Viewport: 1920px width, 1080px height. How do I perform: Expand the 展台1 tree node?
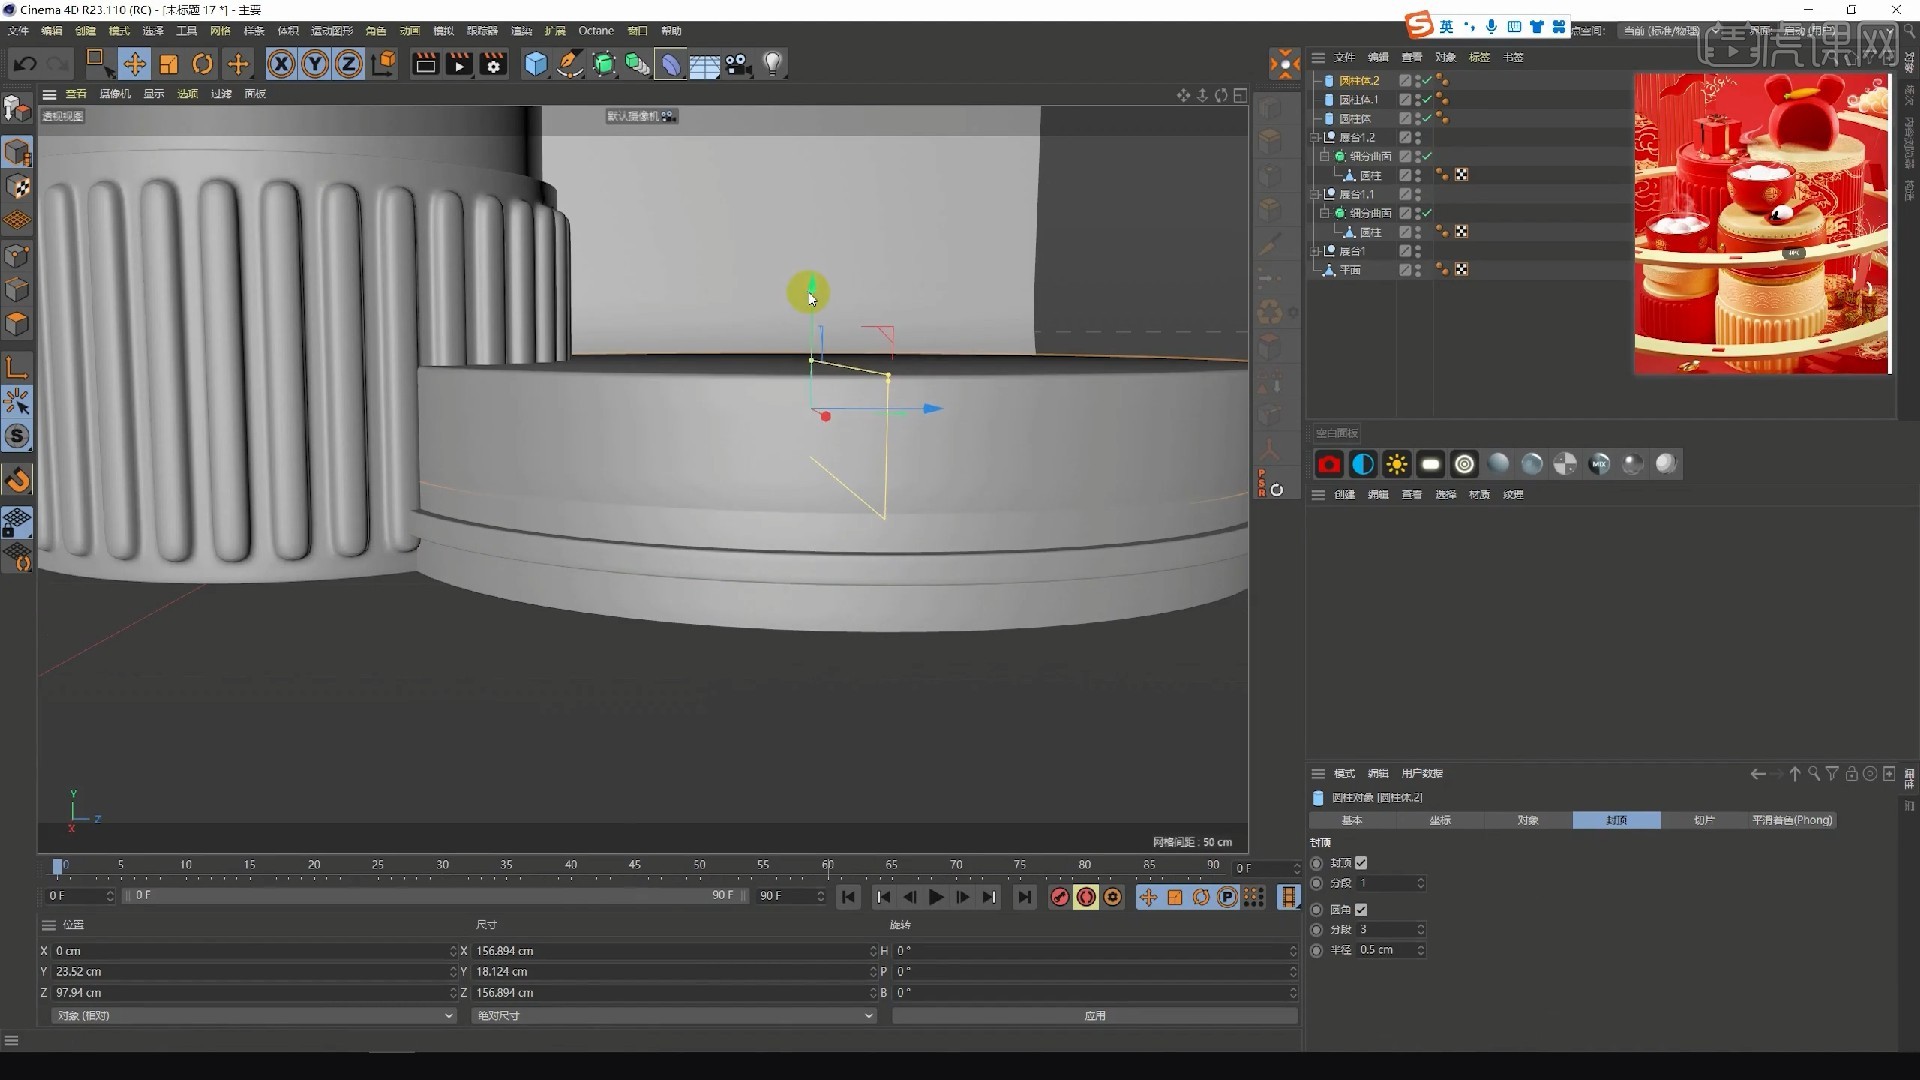tap(1316, 251)
